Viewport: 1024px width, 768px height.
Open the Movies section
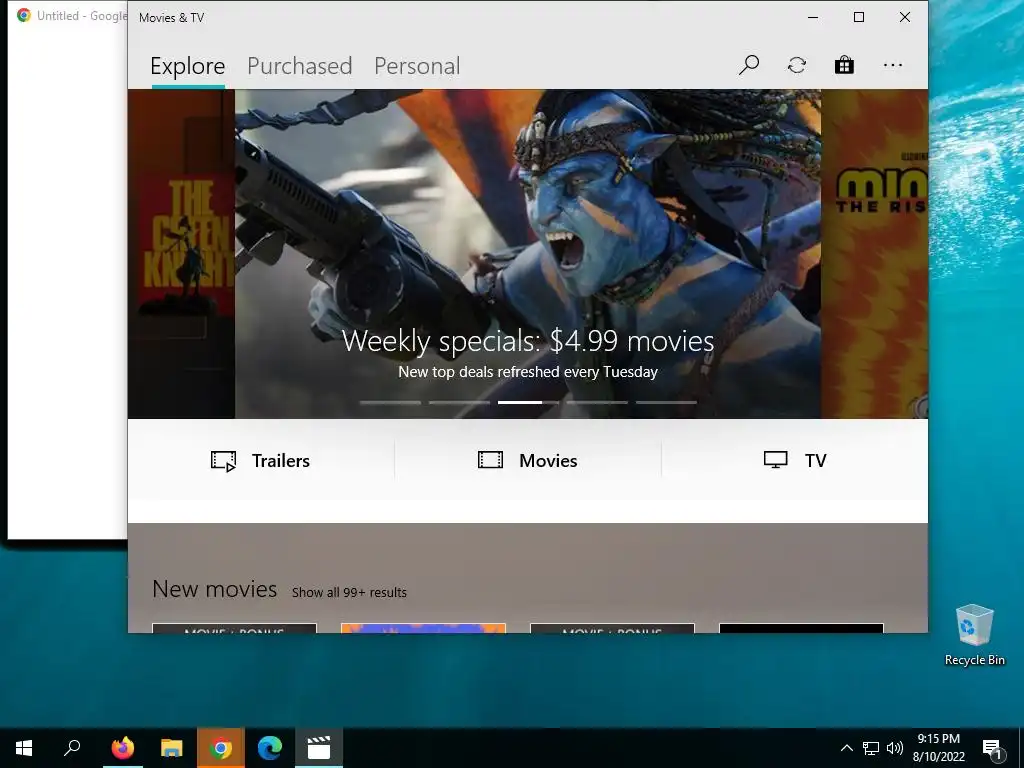click(528, 460)
